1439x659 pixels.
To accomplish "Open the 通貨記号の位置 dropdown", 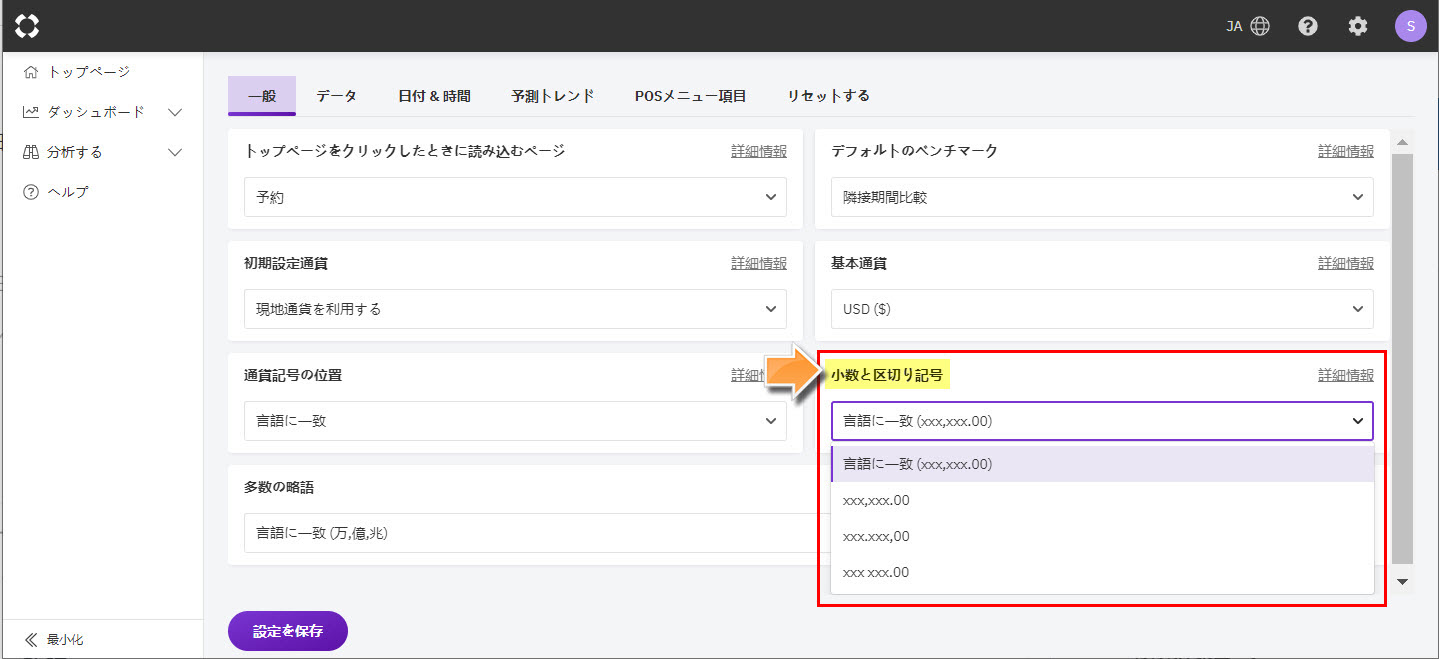I will point(515,421).
